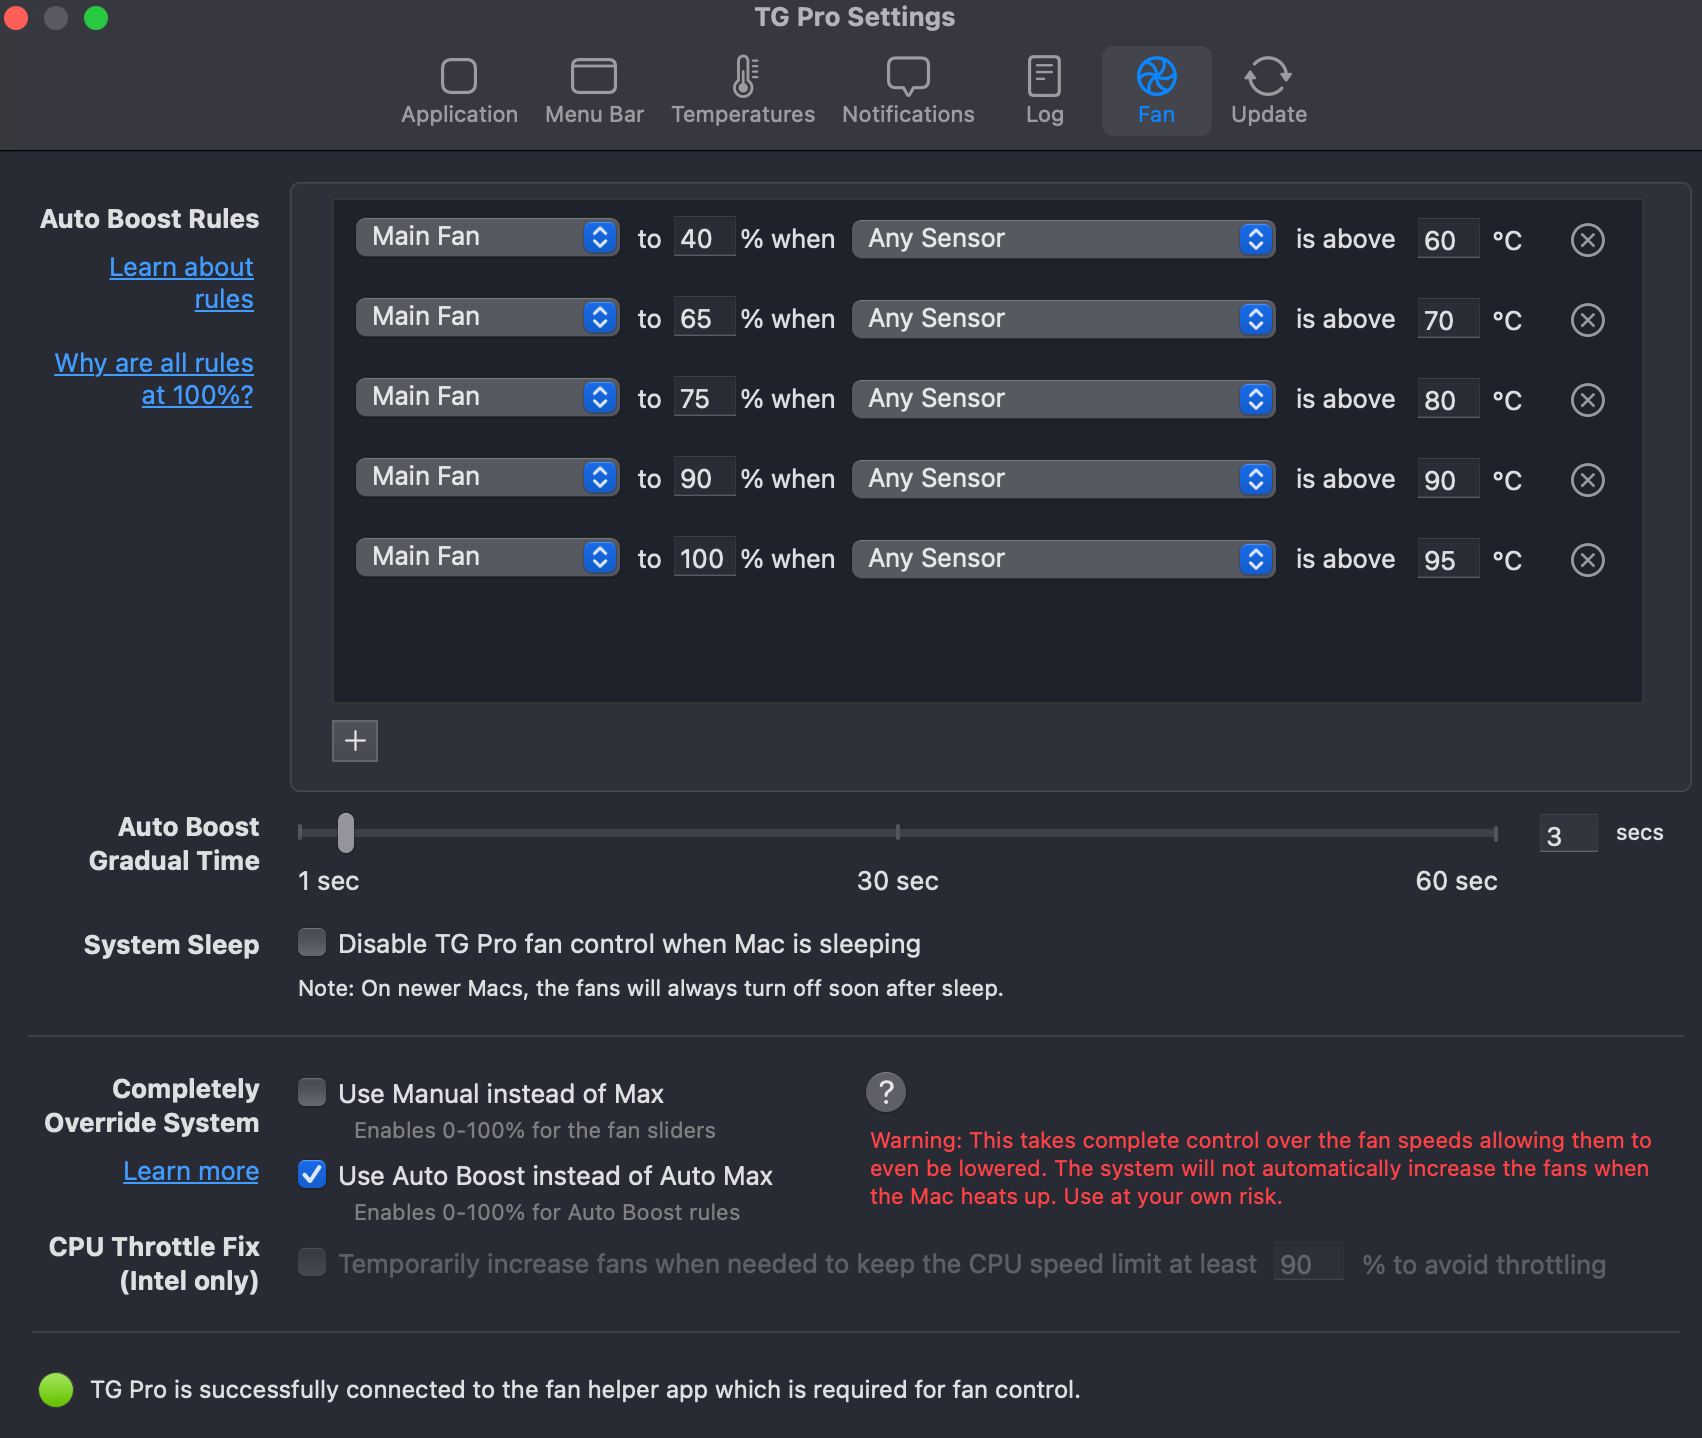Select the Fan tab
Screen dimensions: 1702x1438
pos(1156,91)
